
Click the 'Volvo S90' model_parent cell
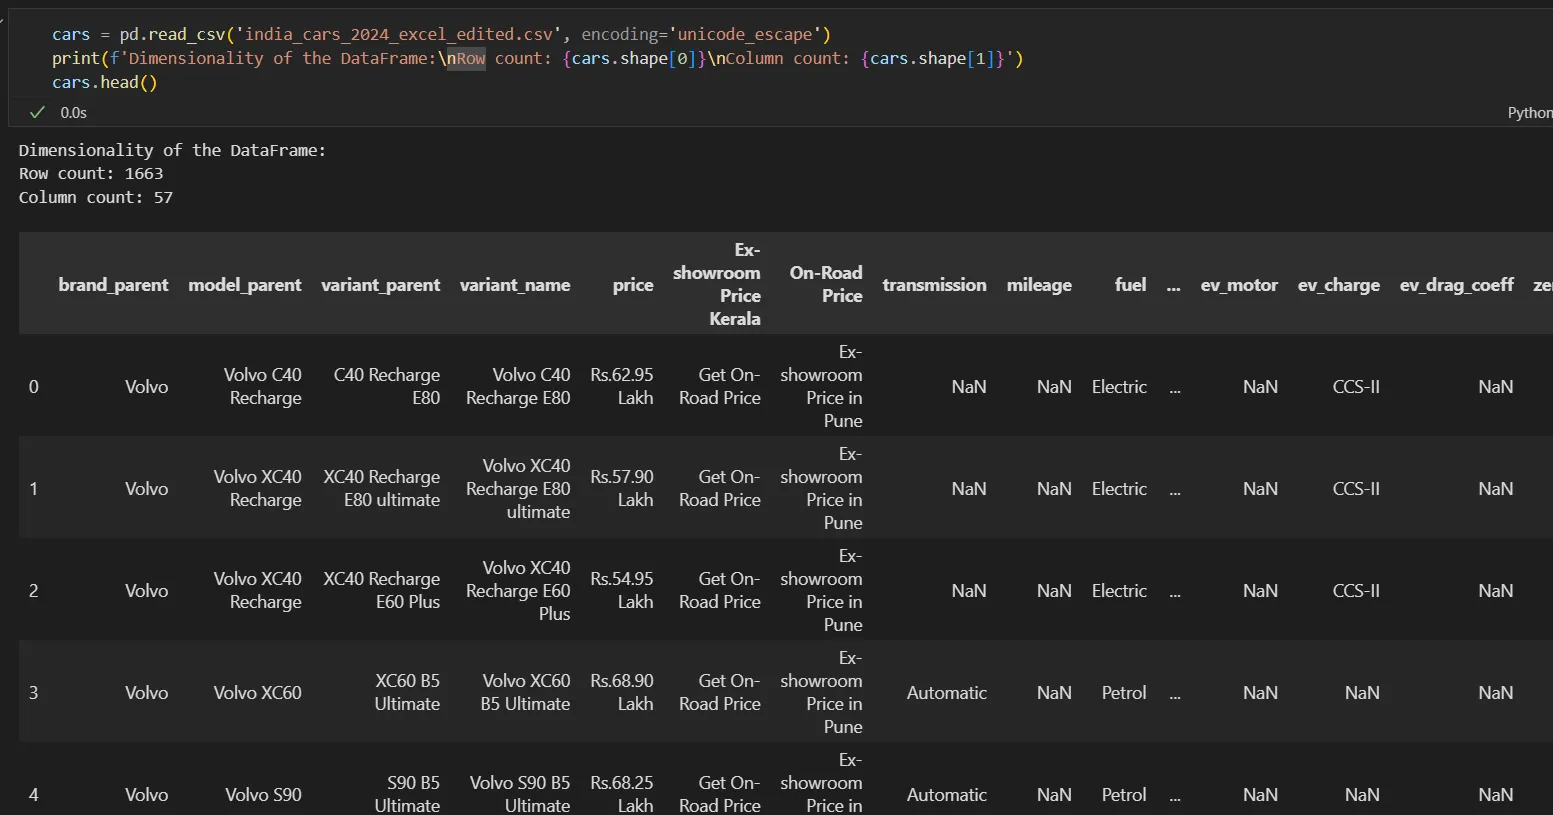[263, 794]
